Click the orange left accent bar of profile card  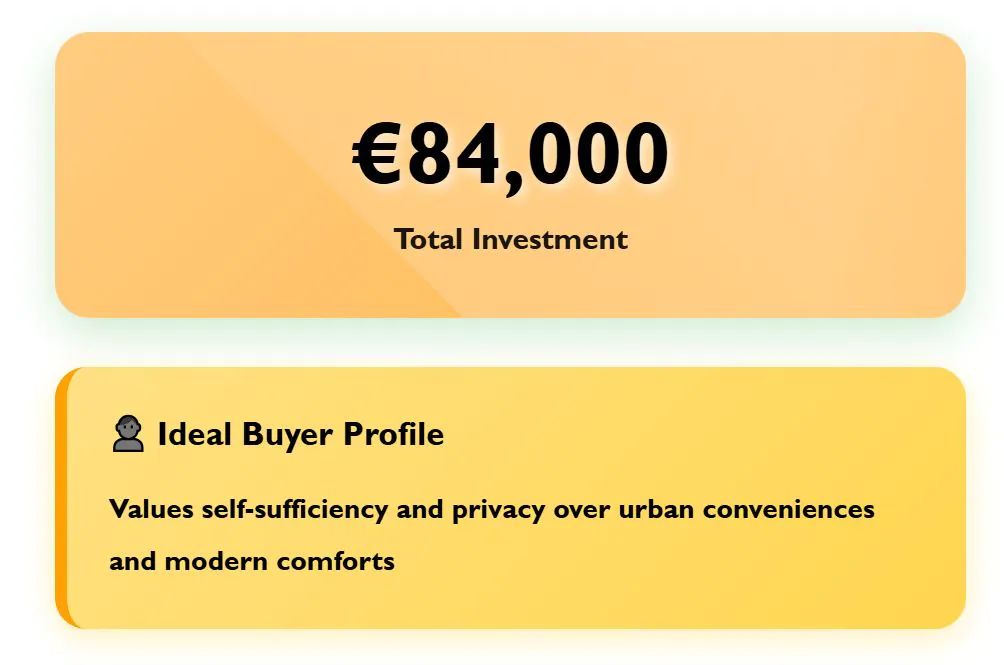[61, 498]
